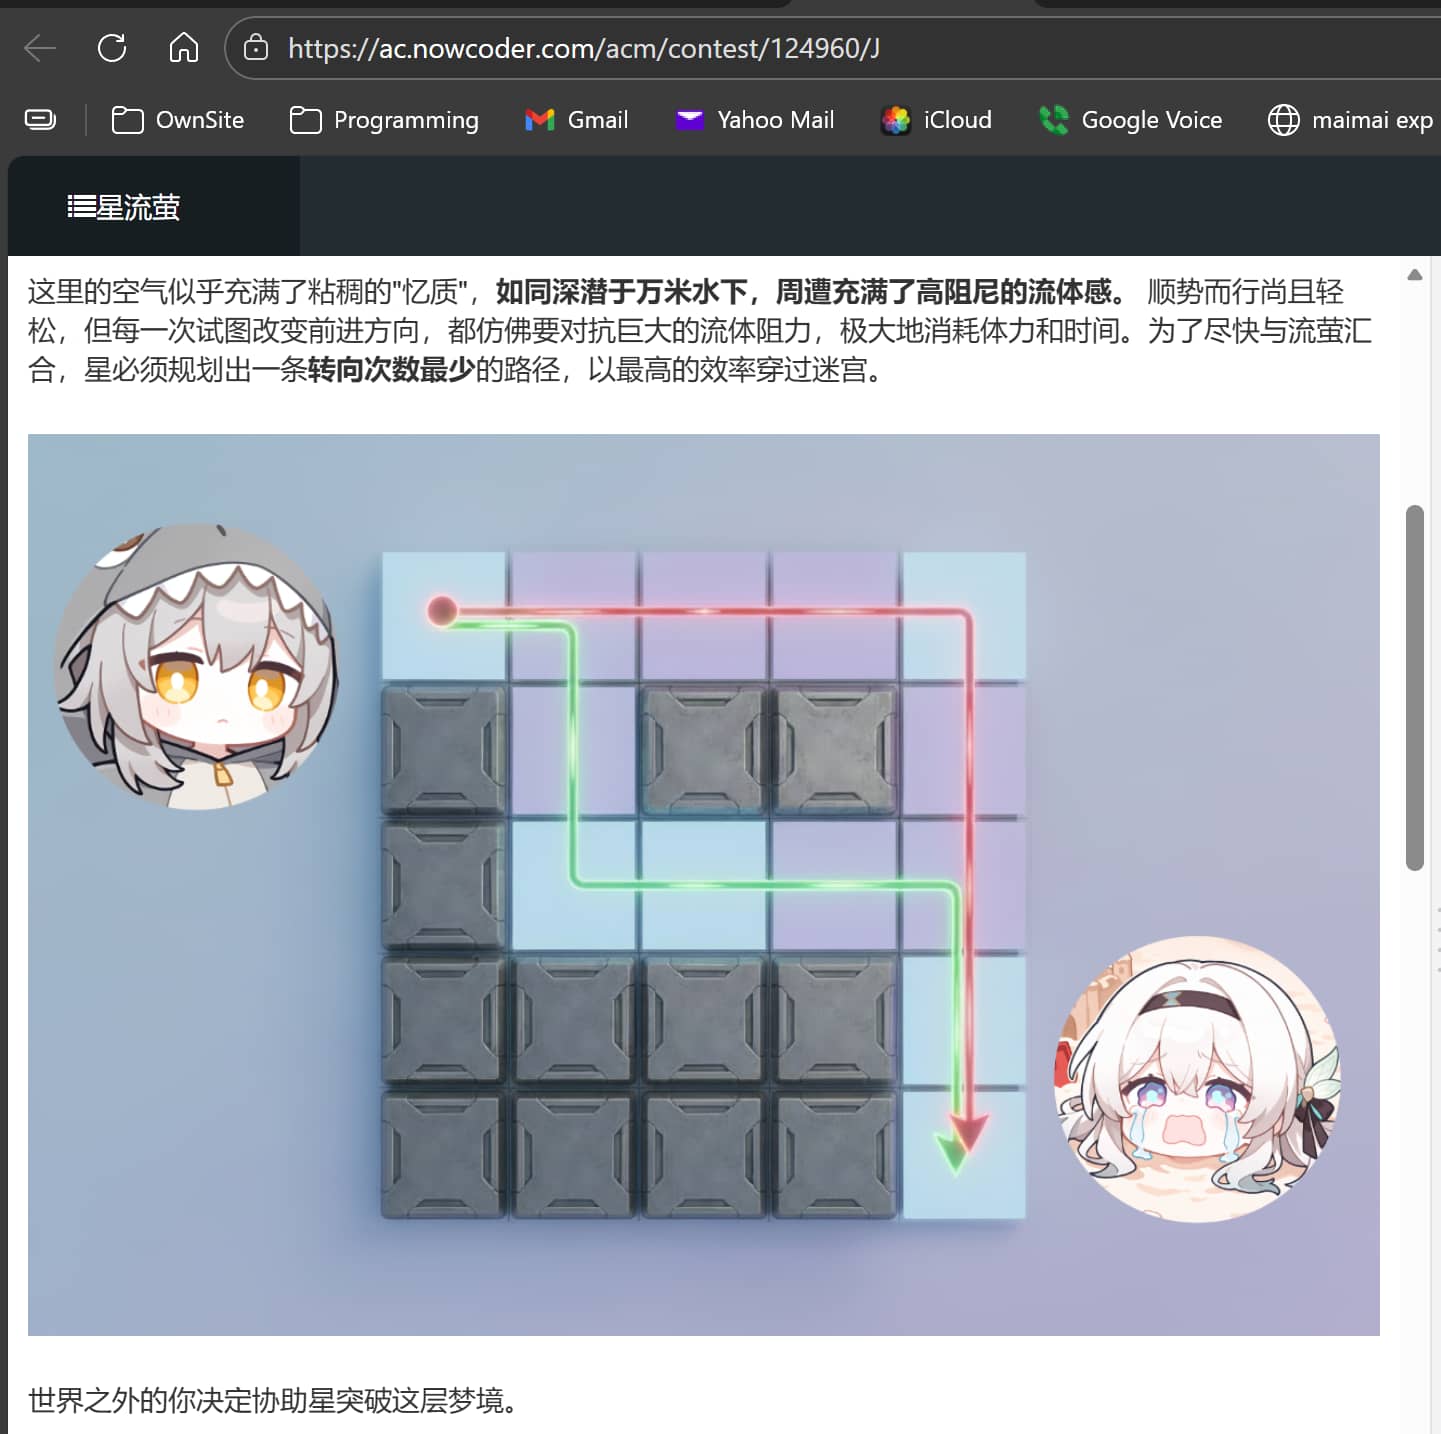Click the red start dot in the maze
This screenshot has height=1434, width=1441.
(x=442, y=611)
